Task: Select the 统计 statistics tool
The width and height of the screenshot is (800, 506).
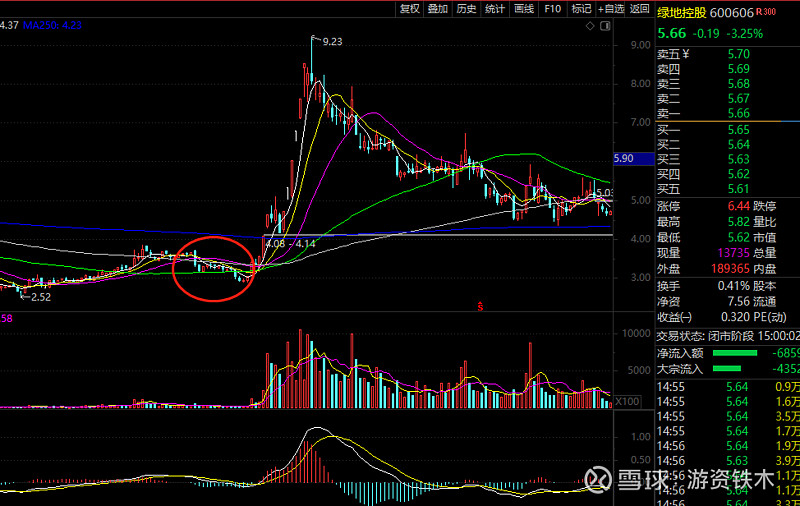Action: coord(495,9)
